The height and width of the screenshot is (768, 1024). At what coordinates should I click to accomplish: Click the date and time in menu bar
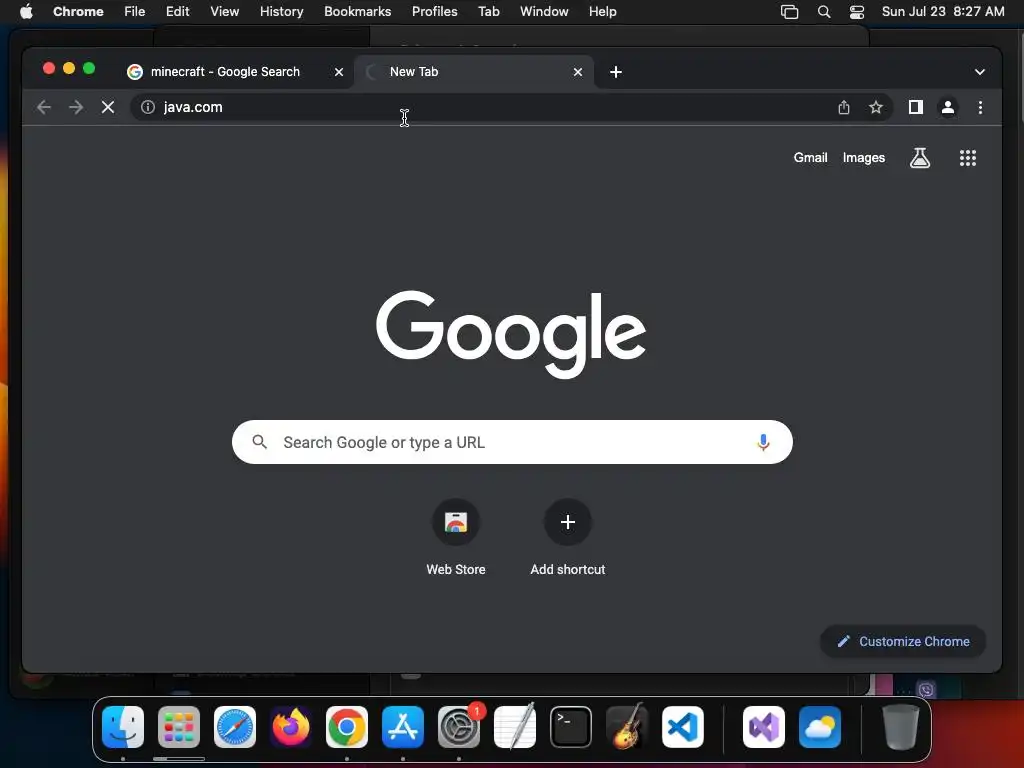(942, 12)
